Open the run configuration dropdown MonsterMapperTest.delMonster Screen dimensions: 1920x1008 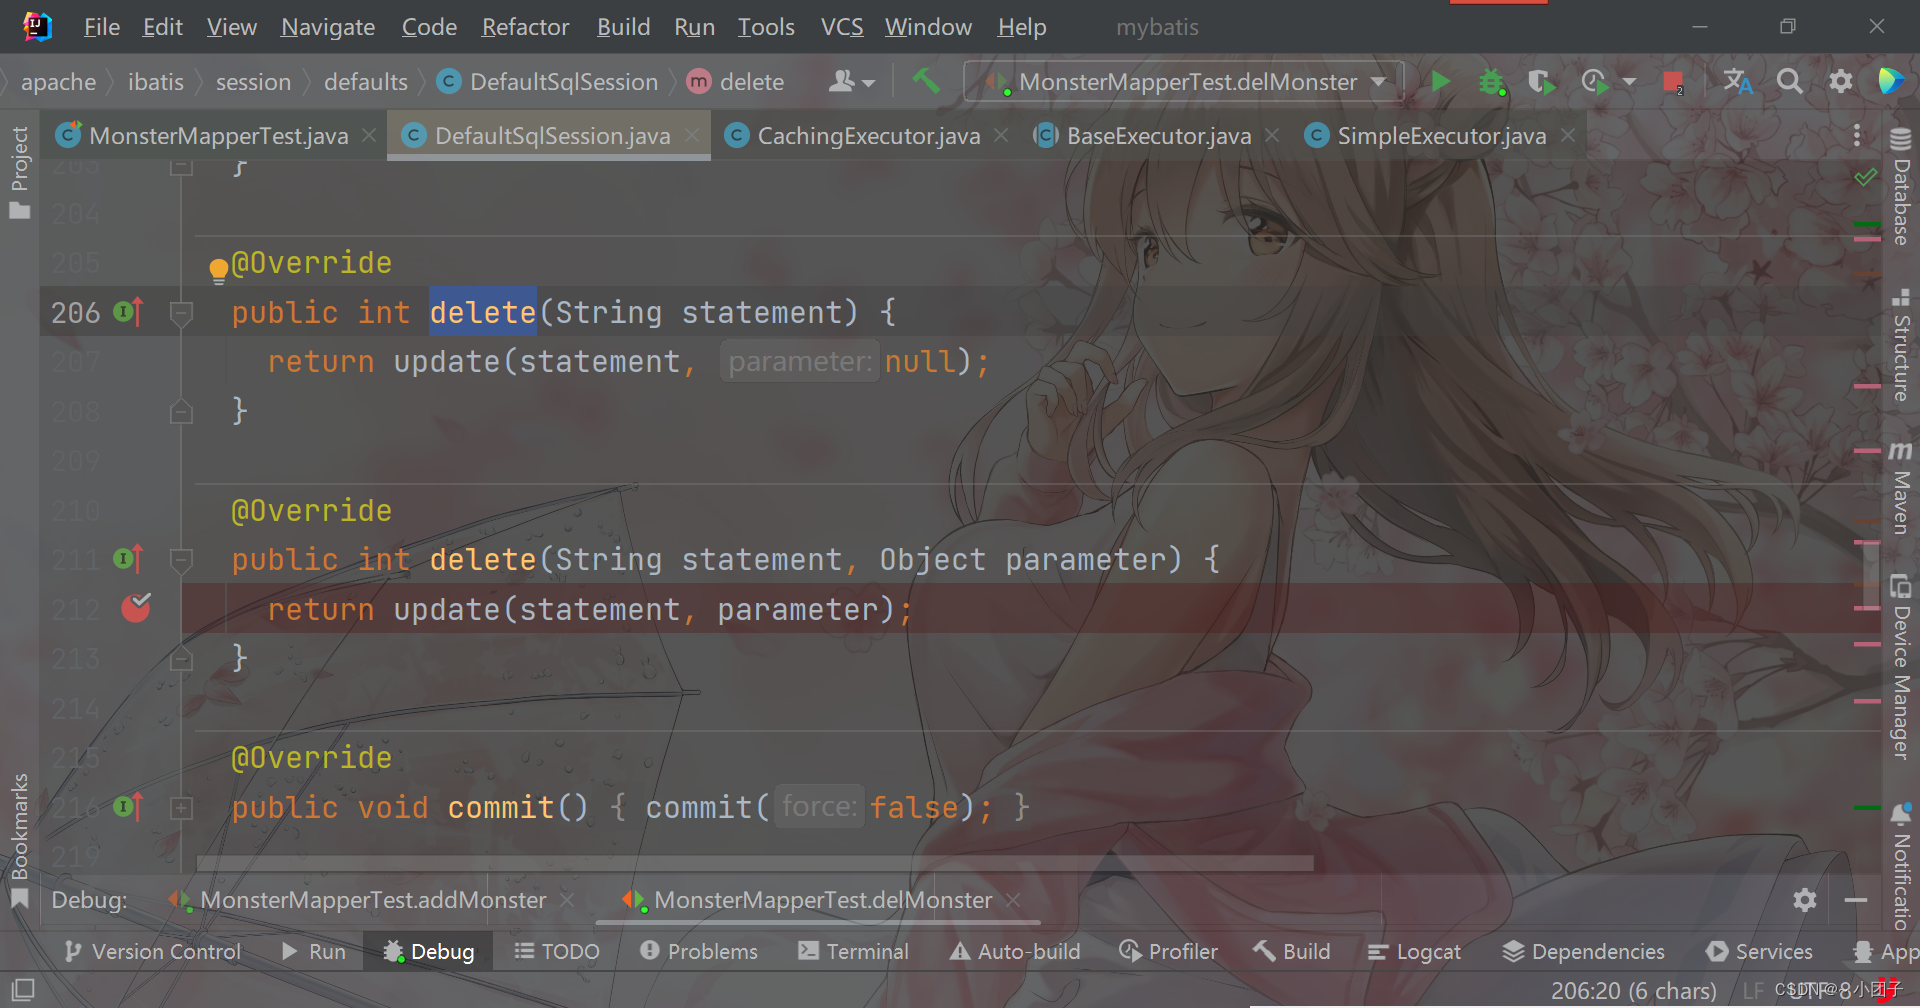coord(1185,81)
